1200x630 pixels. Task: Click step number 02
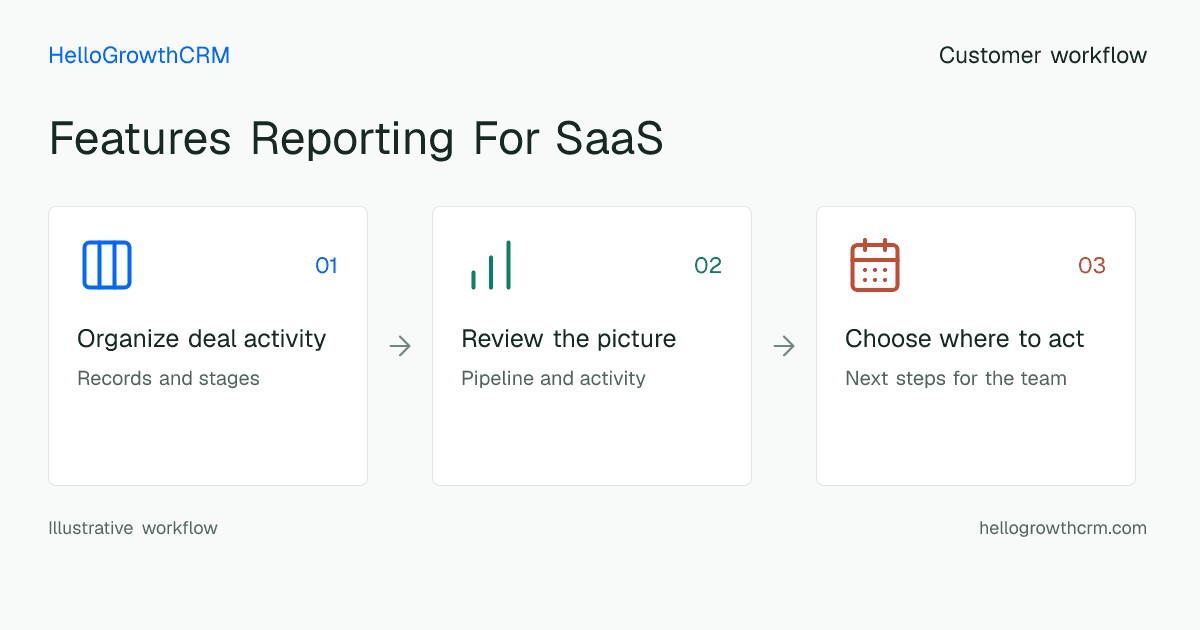click(708, 266)
